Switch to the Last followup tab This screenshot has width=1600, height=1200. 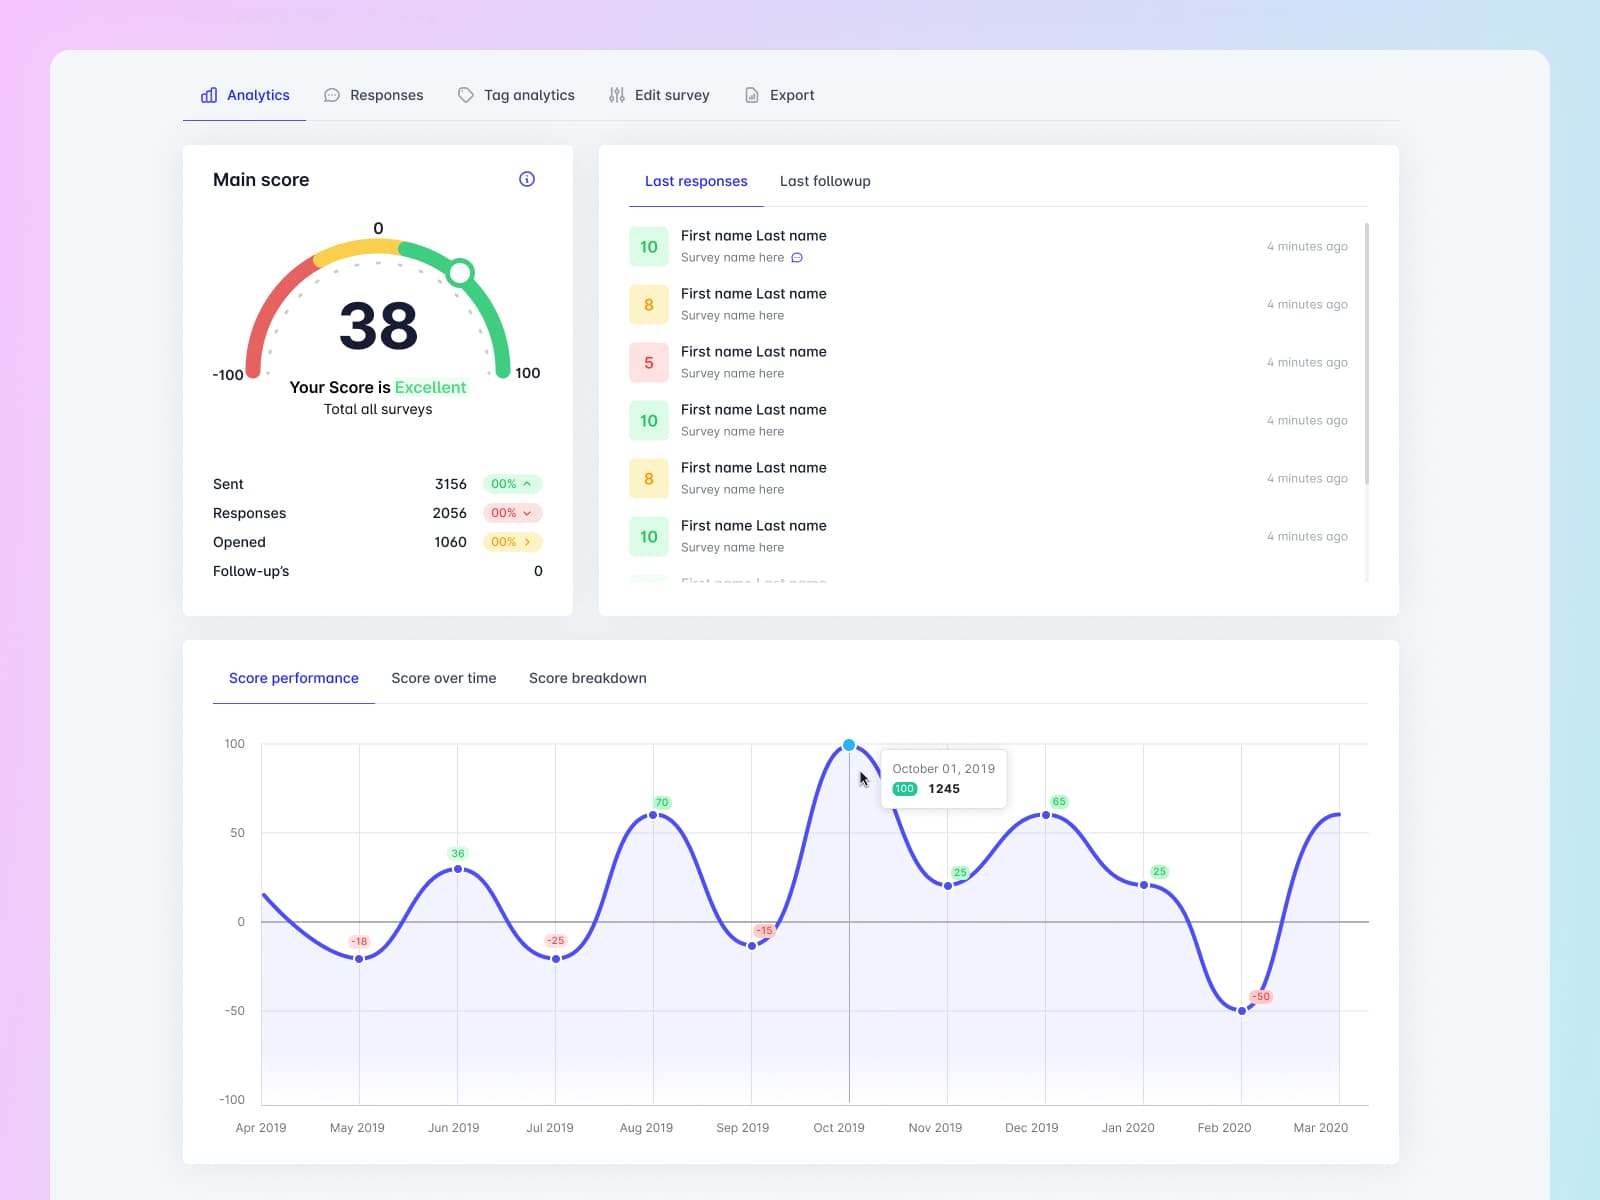tap(825, 181)
